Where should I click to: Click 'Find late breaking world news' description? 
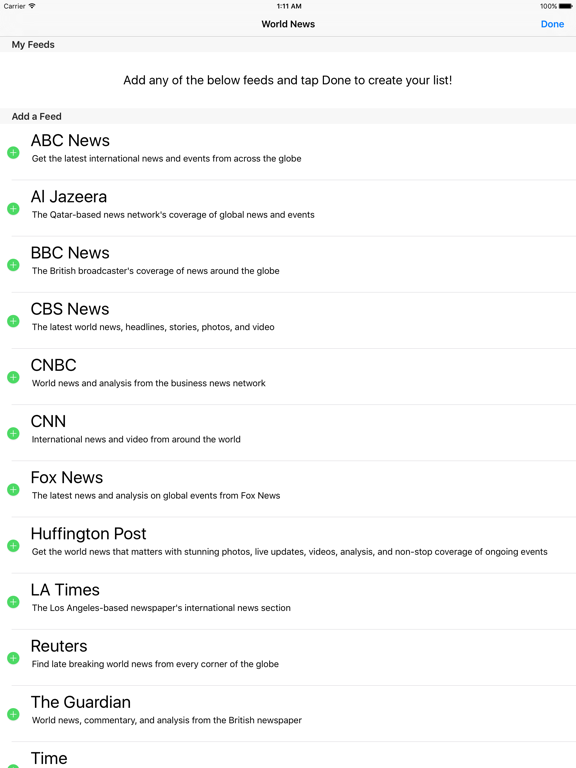[155, 664]
